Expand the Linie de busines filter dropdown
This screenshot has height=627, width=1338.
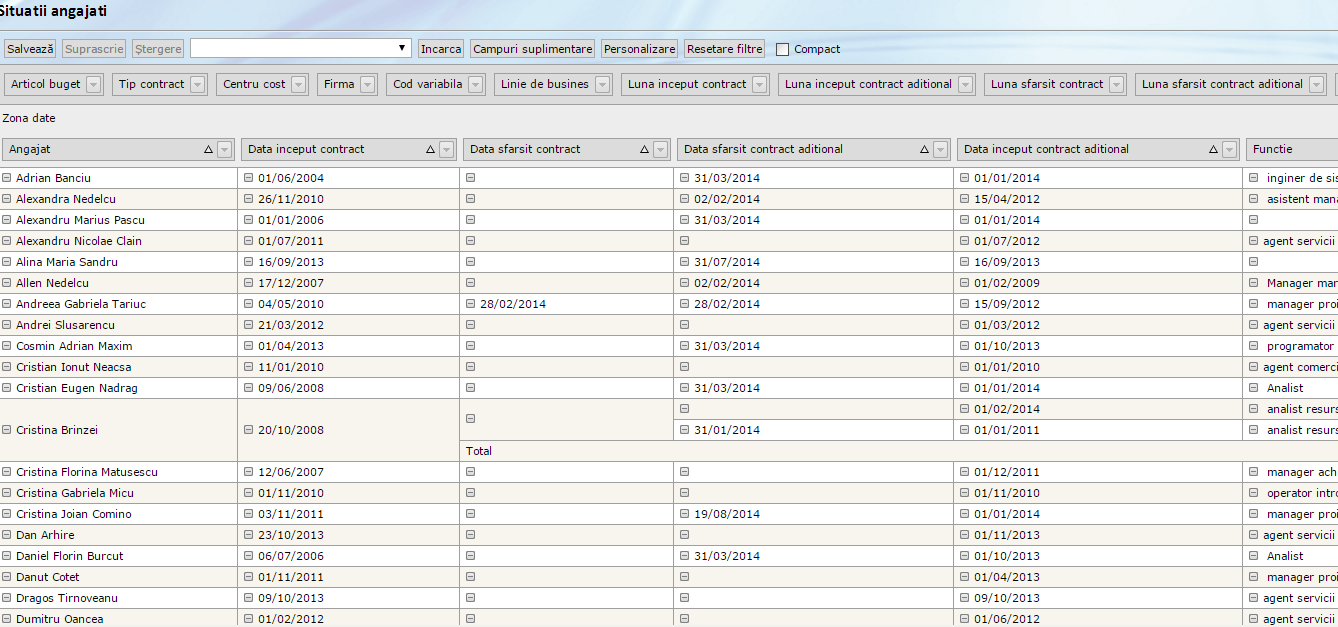[x=602, y=85]
